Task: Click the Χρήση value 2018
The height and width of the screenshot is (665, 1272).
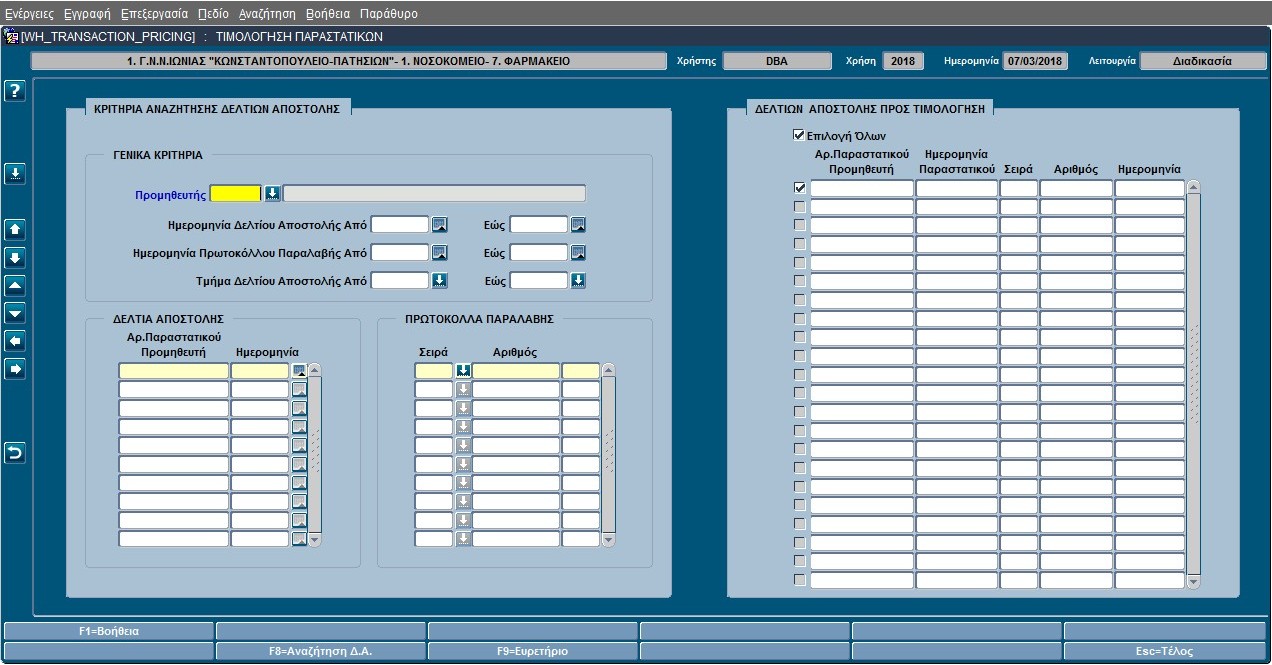Action: [904, 61]
